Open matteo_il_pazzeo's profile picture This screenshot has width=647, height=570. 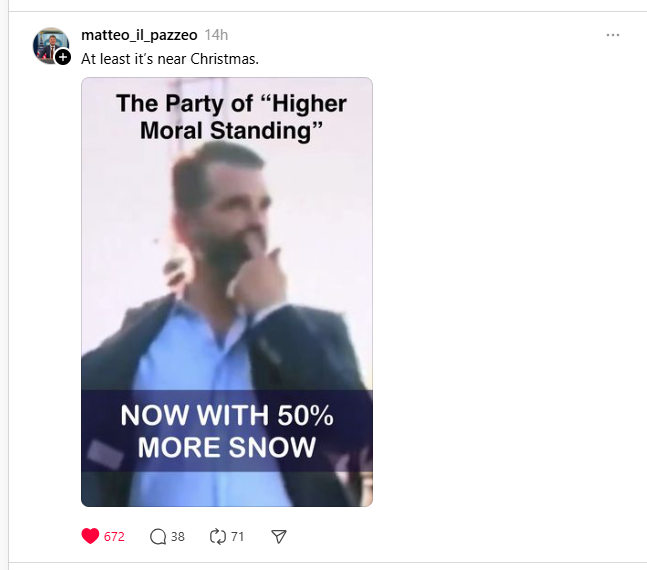49,45
